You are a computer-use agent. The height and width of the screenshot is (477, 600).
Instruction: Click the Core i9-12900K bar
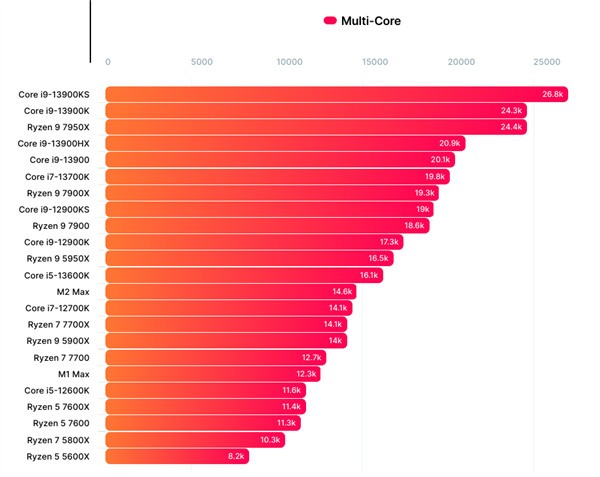pyautogui.click(x=254, y=242)
